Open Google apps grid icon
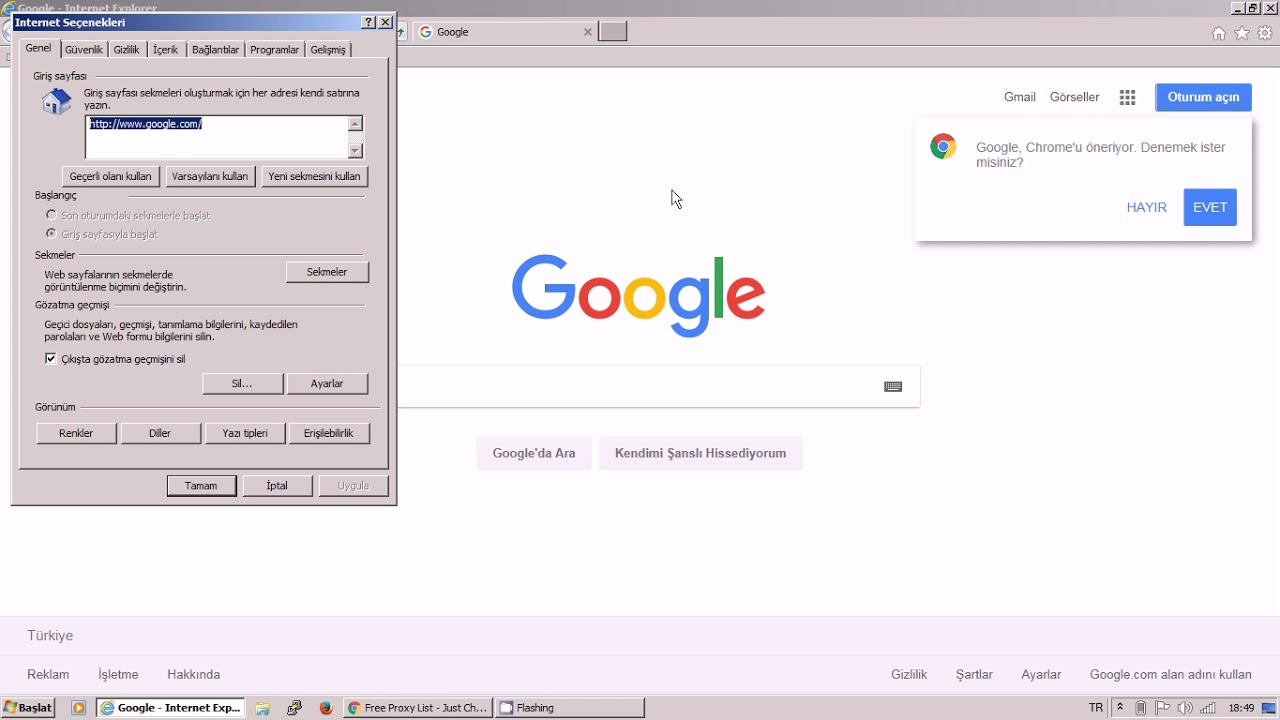This screenshot has width=1280, height=720. 1127,97
